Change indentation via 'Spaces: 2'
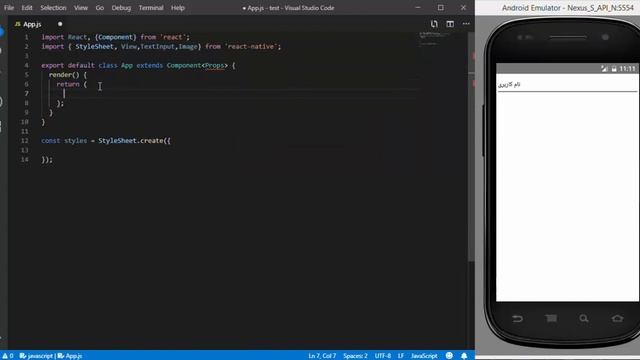Image resolution: width=640 pixels, height=360 pixels. 355,356
